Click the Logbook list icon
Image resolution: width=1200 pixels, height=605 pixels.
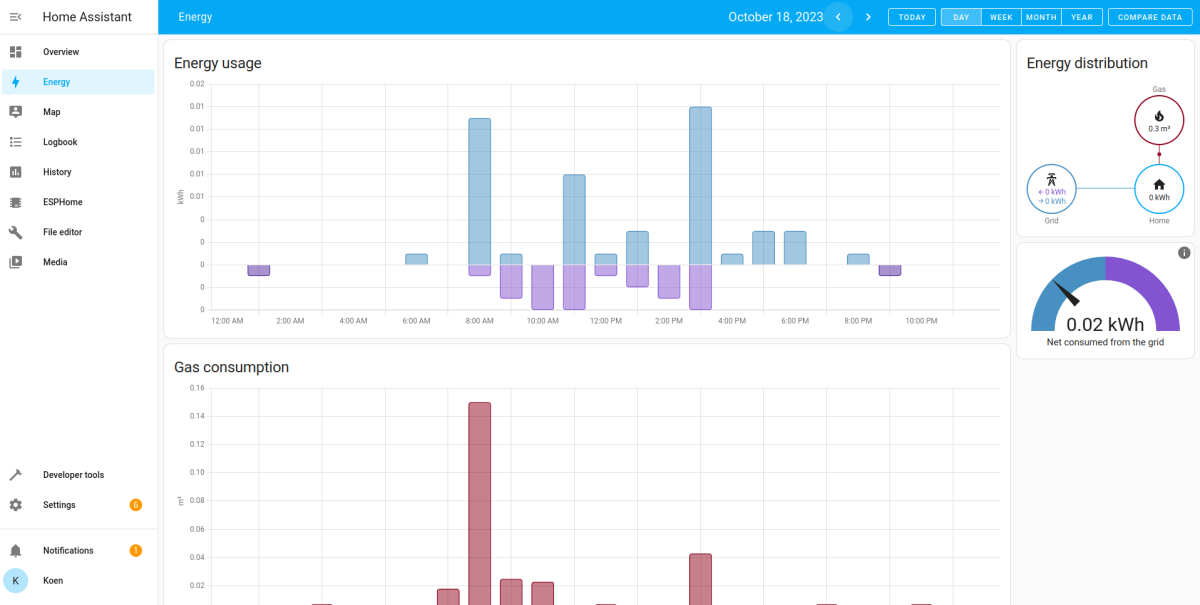[x=16, y=142]
